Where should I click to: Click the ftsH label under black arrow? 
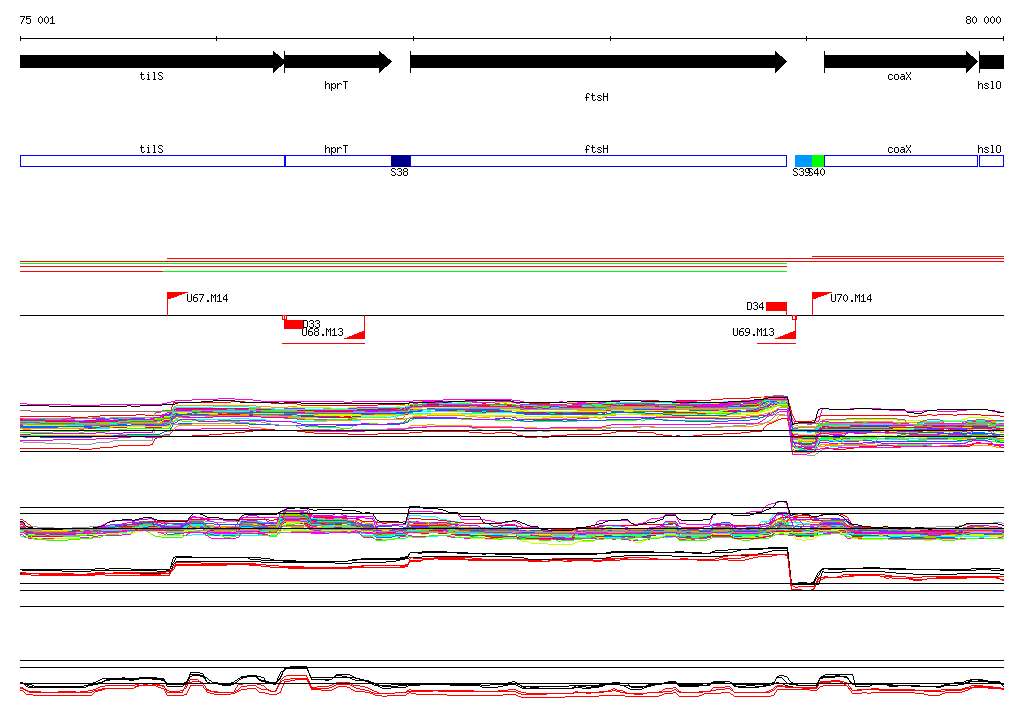click(596, 97)
